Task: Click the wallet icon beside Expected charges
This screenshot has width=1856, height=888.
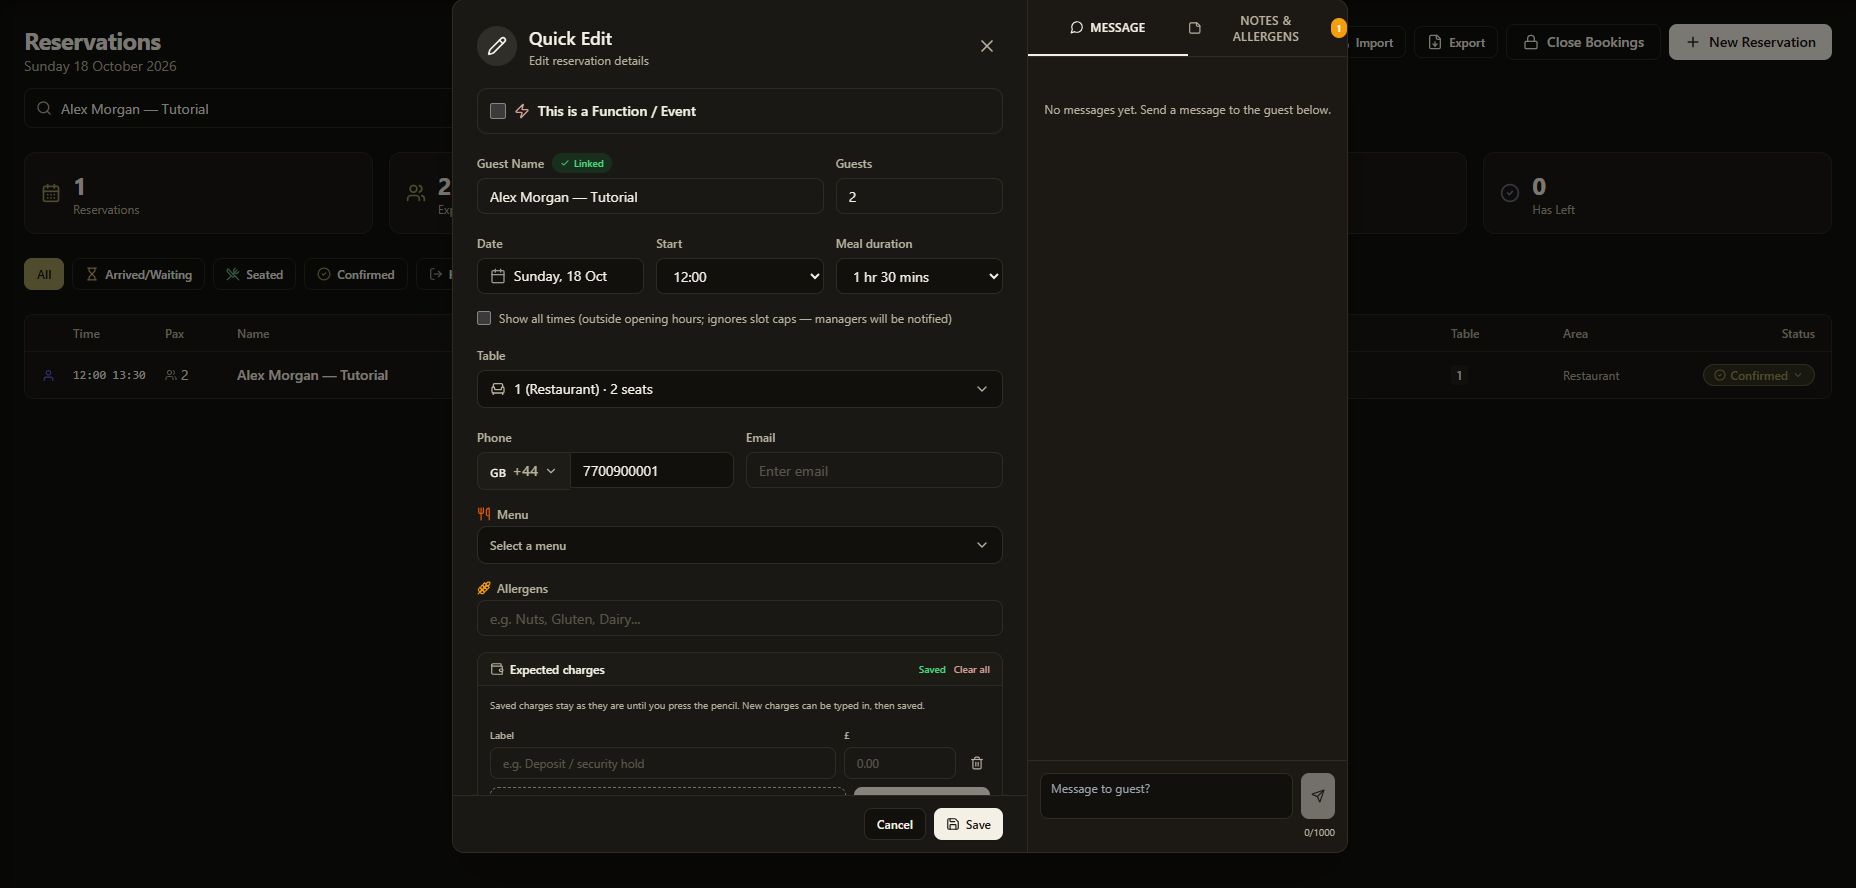Action: pyautogui.click(x=497, y=670)
